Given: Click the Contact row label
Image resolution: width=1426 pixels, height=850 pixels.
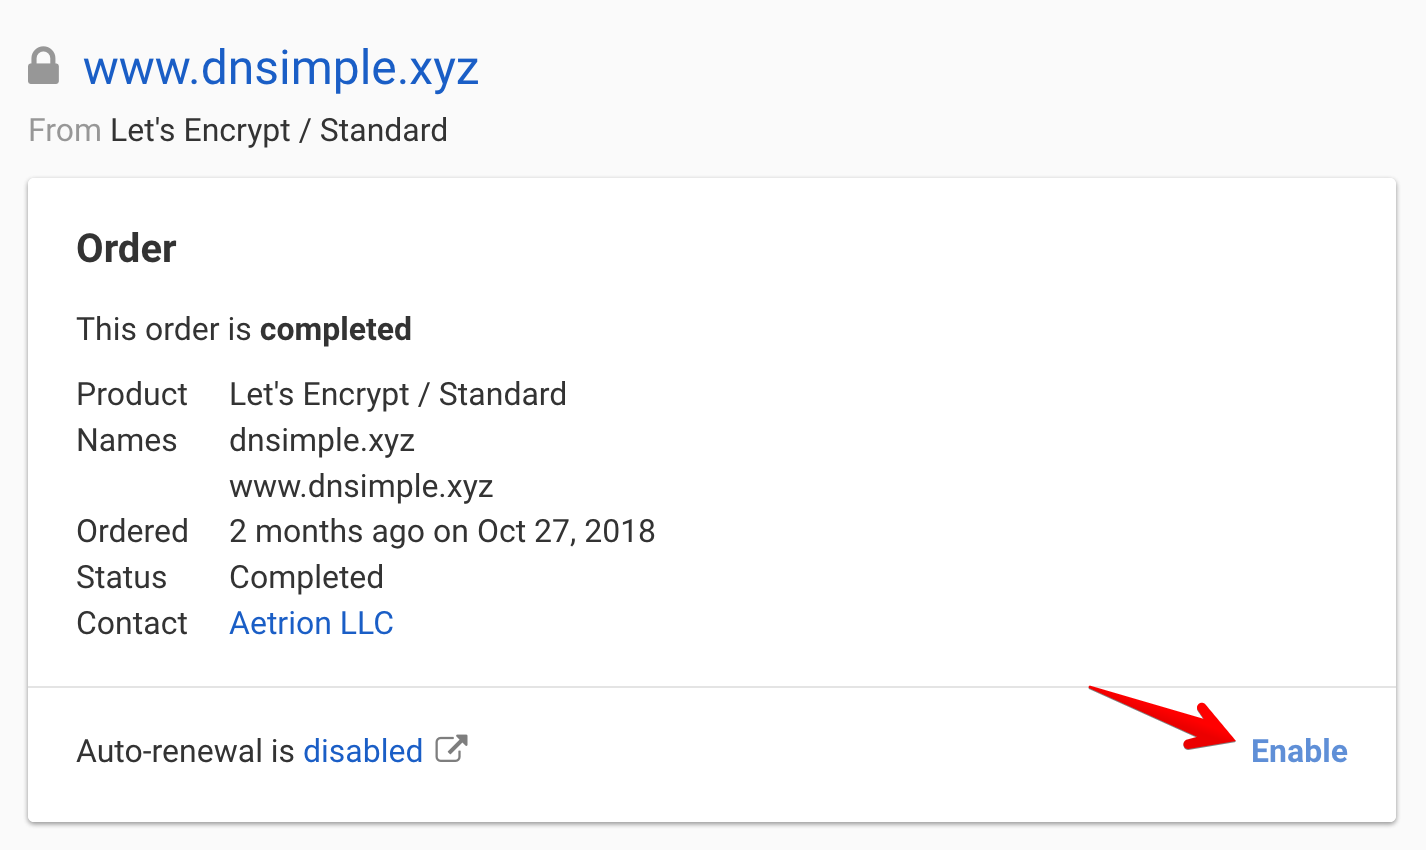Looking at the screenshot, I should click(132, 622).
